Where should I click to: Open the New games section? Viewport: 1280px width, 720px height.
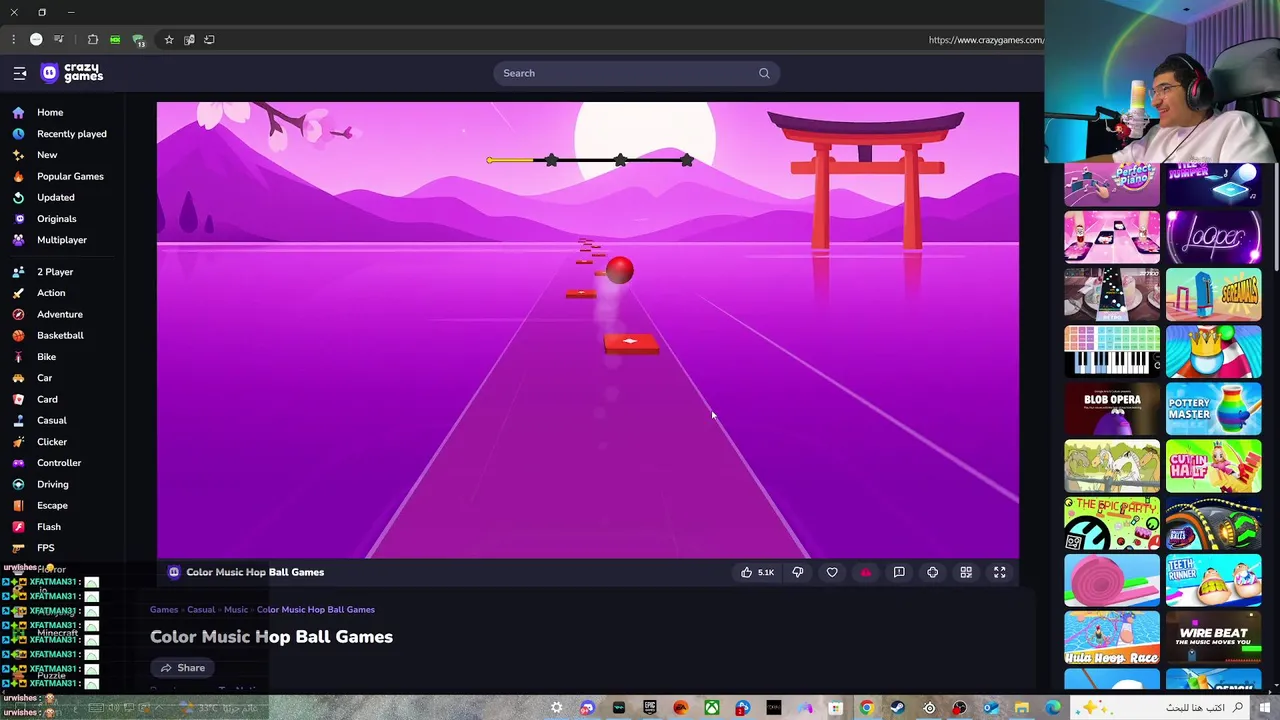47,155
